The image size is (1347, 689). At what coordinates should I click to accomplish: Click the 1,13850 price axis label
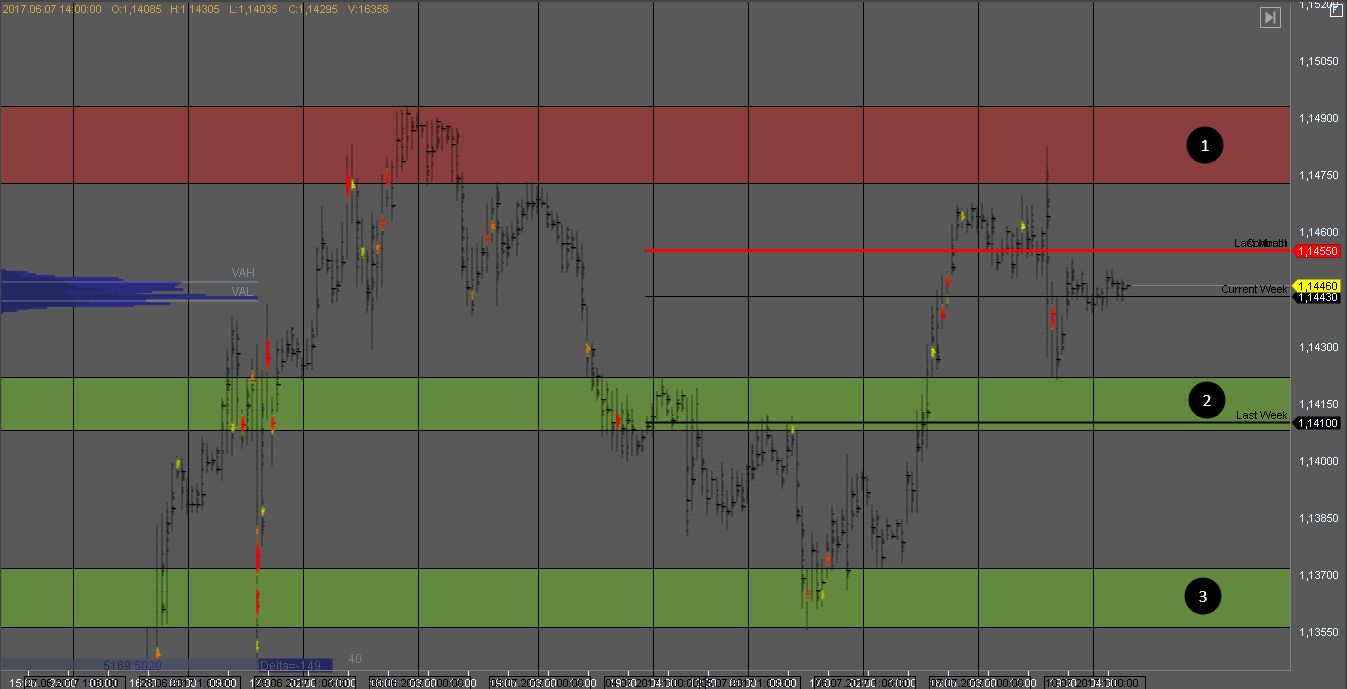pos(1318,518)
